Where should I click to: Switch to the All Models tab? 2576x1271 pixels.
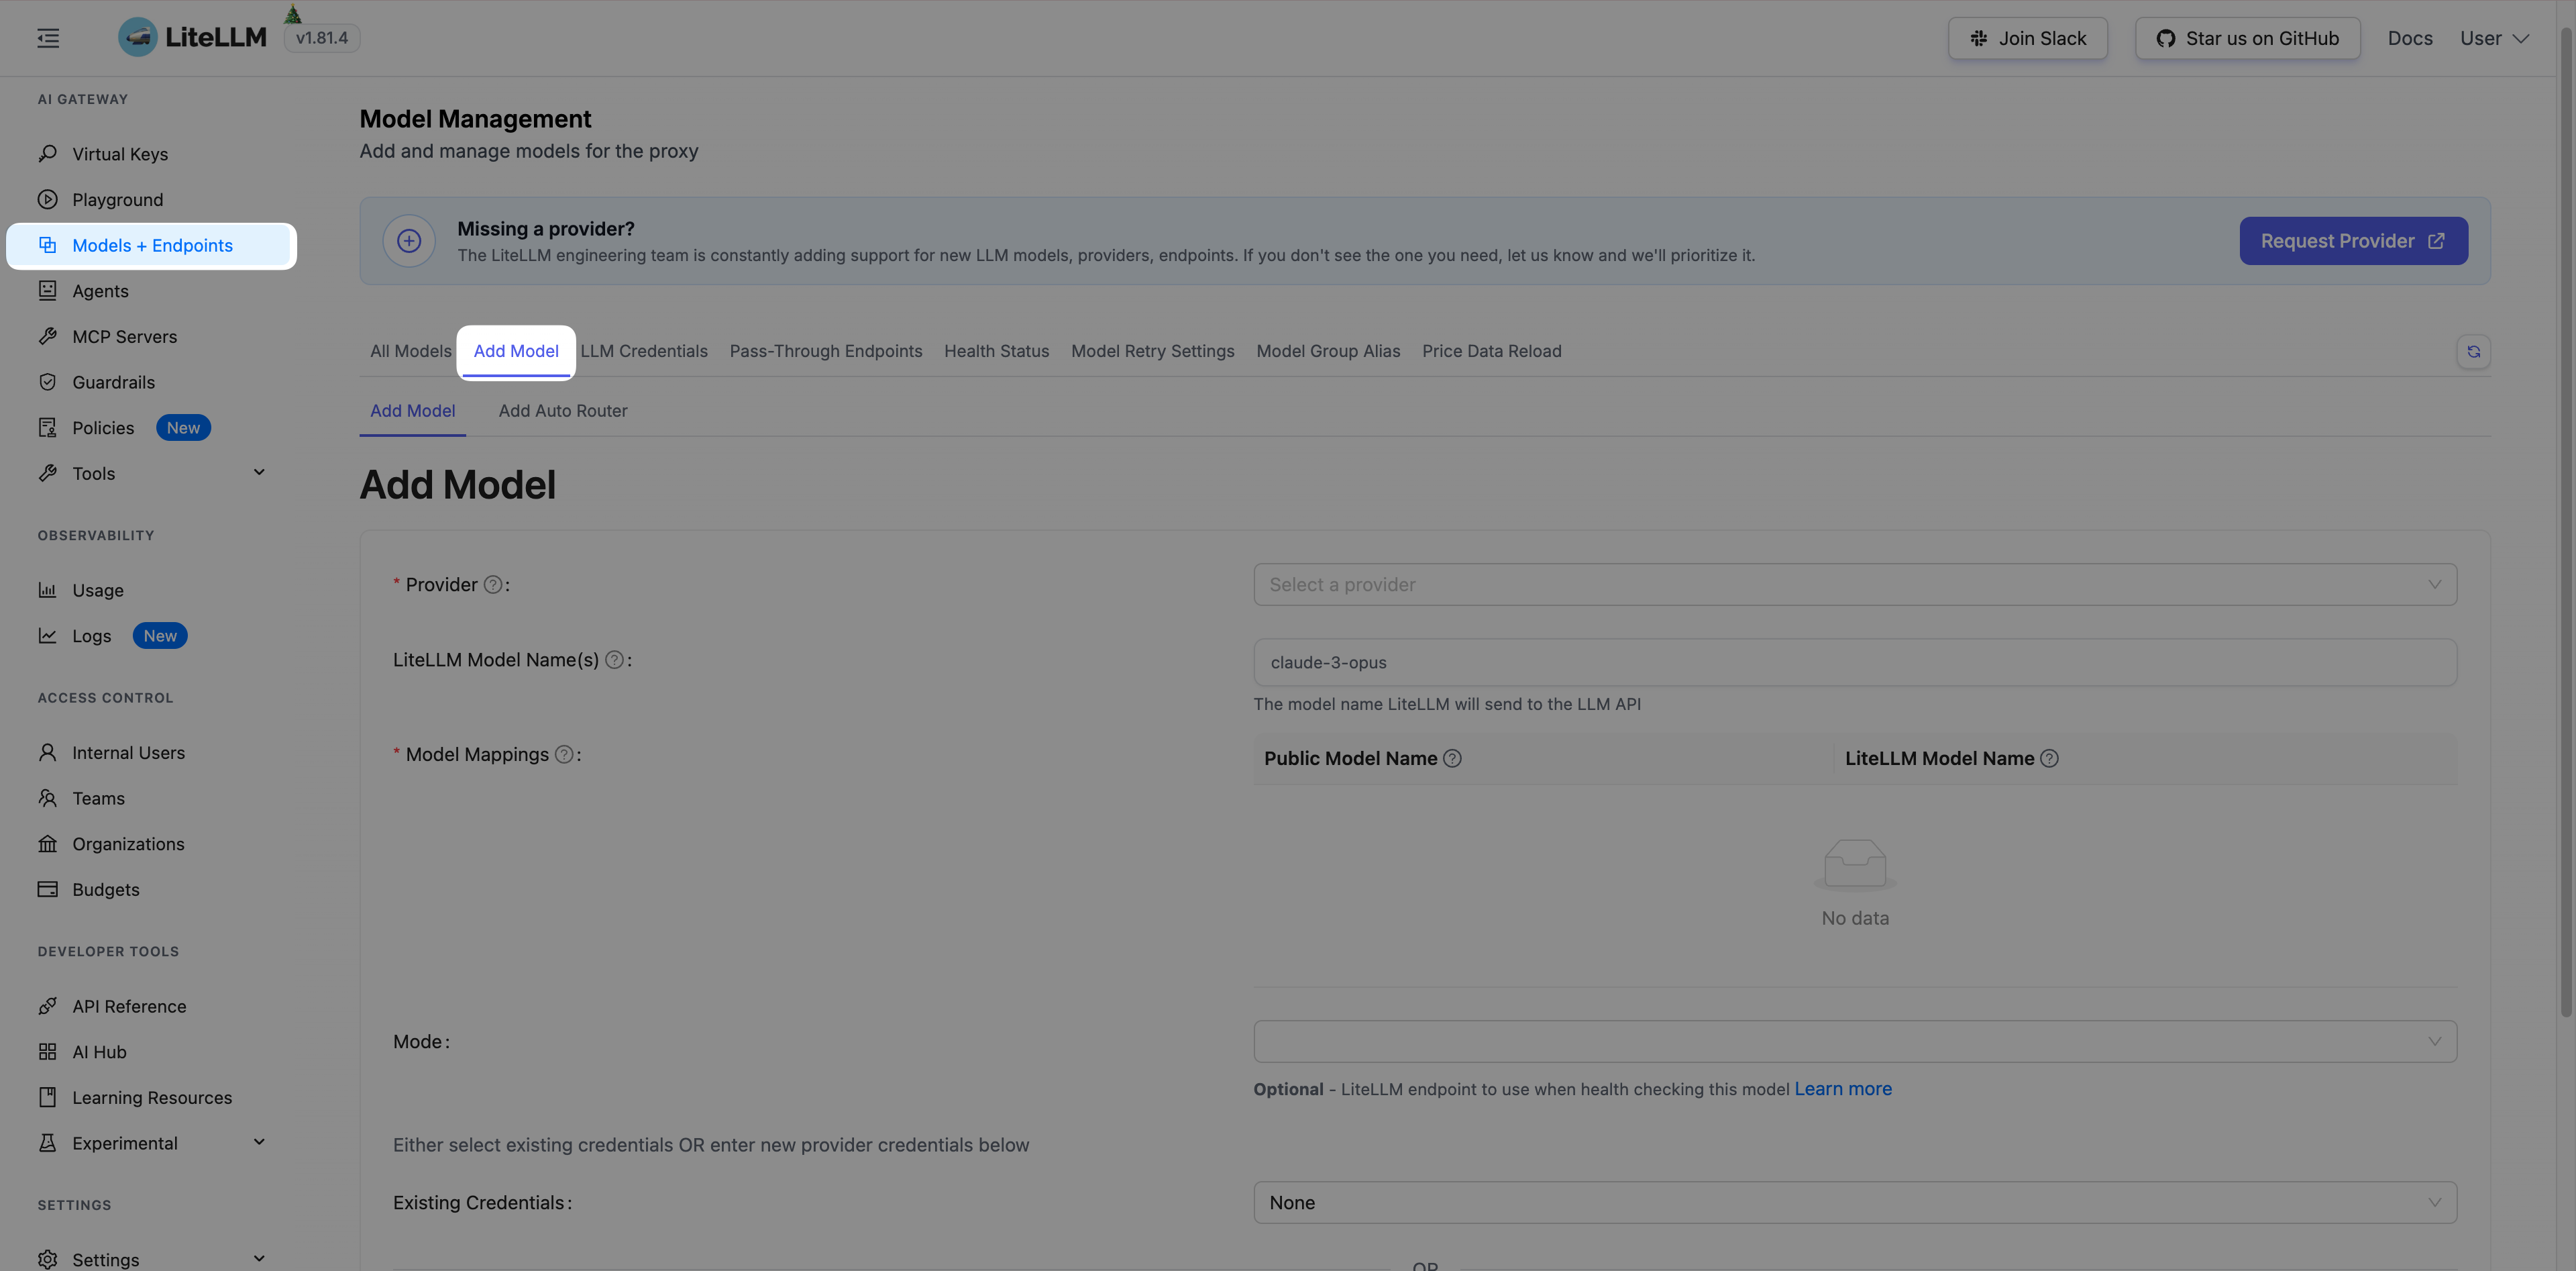pyautogui.click(x=410, y=351)
